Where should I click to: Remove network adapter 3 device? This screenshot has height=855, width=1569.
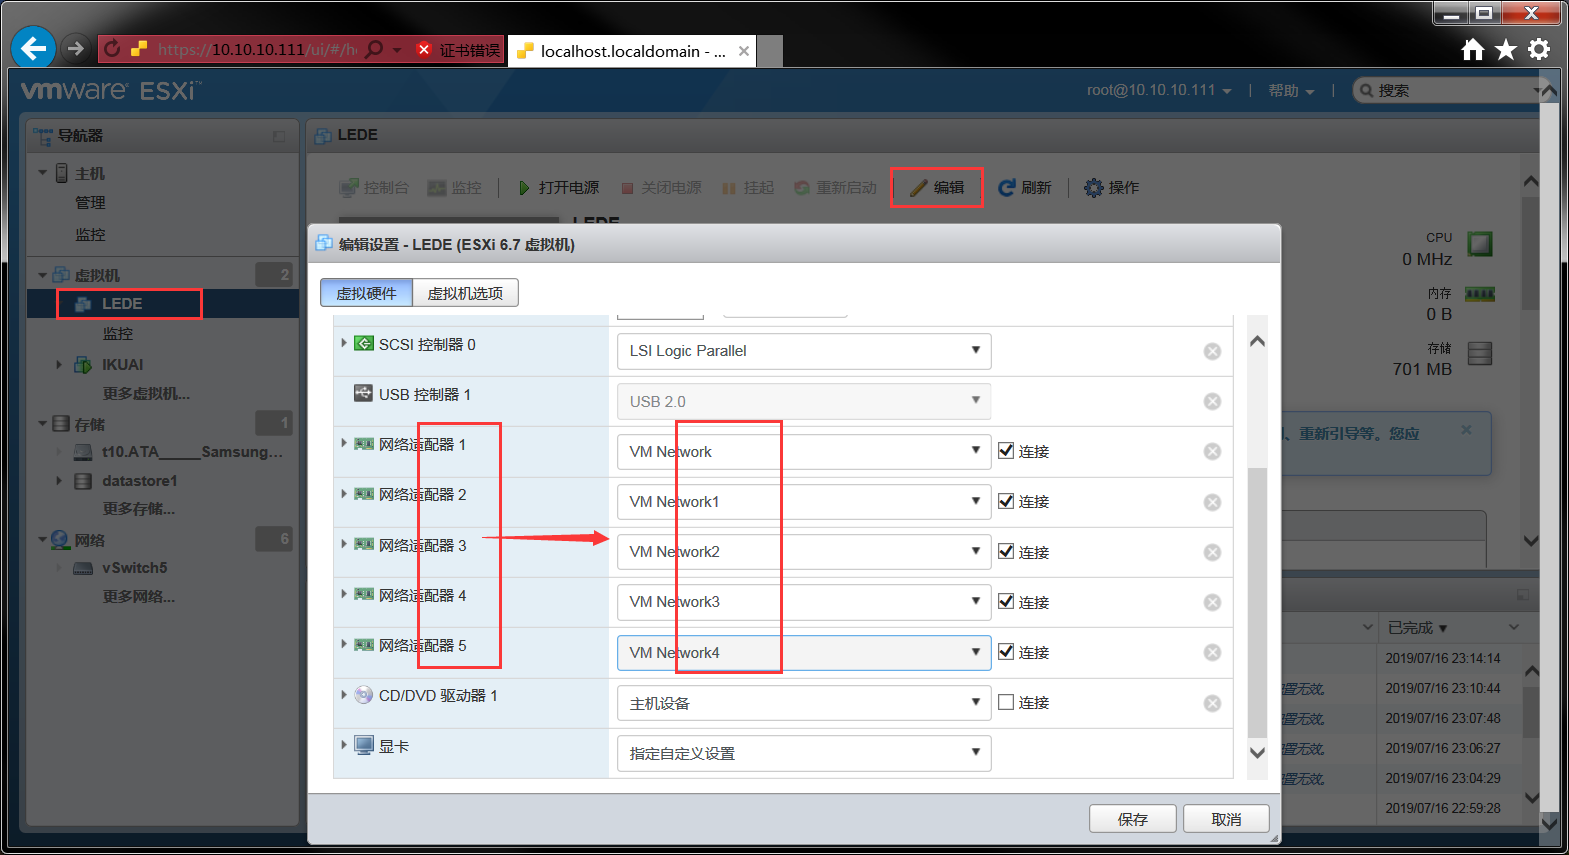pyautogui.click(x=1212, y=552)
